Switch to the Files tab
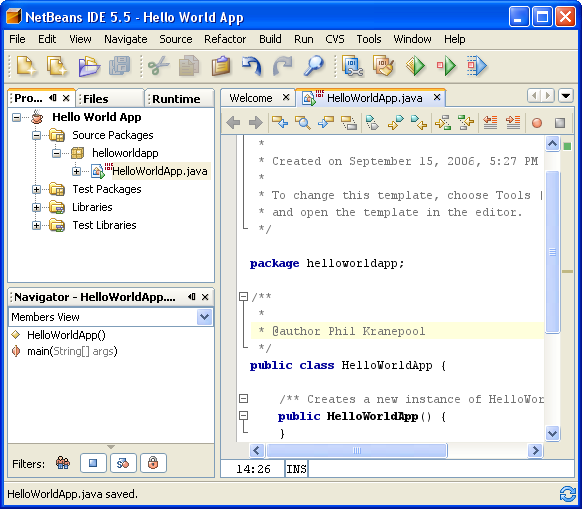Screen dimensions: 582x509 pyautogui.click(x=110, y=99)
